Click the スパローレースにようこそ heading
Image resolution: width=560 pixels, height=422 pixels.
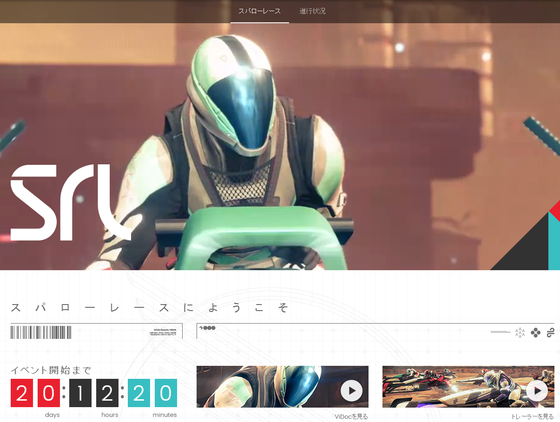(x=149, y=308)
